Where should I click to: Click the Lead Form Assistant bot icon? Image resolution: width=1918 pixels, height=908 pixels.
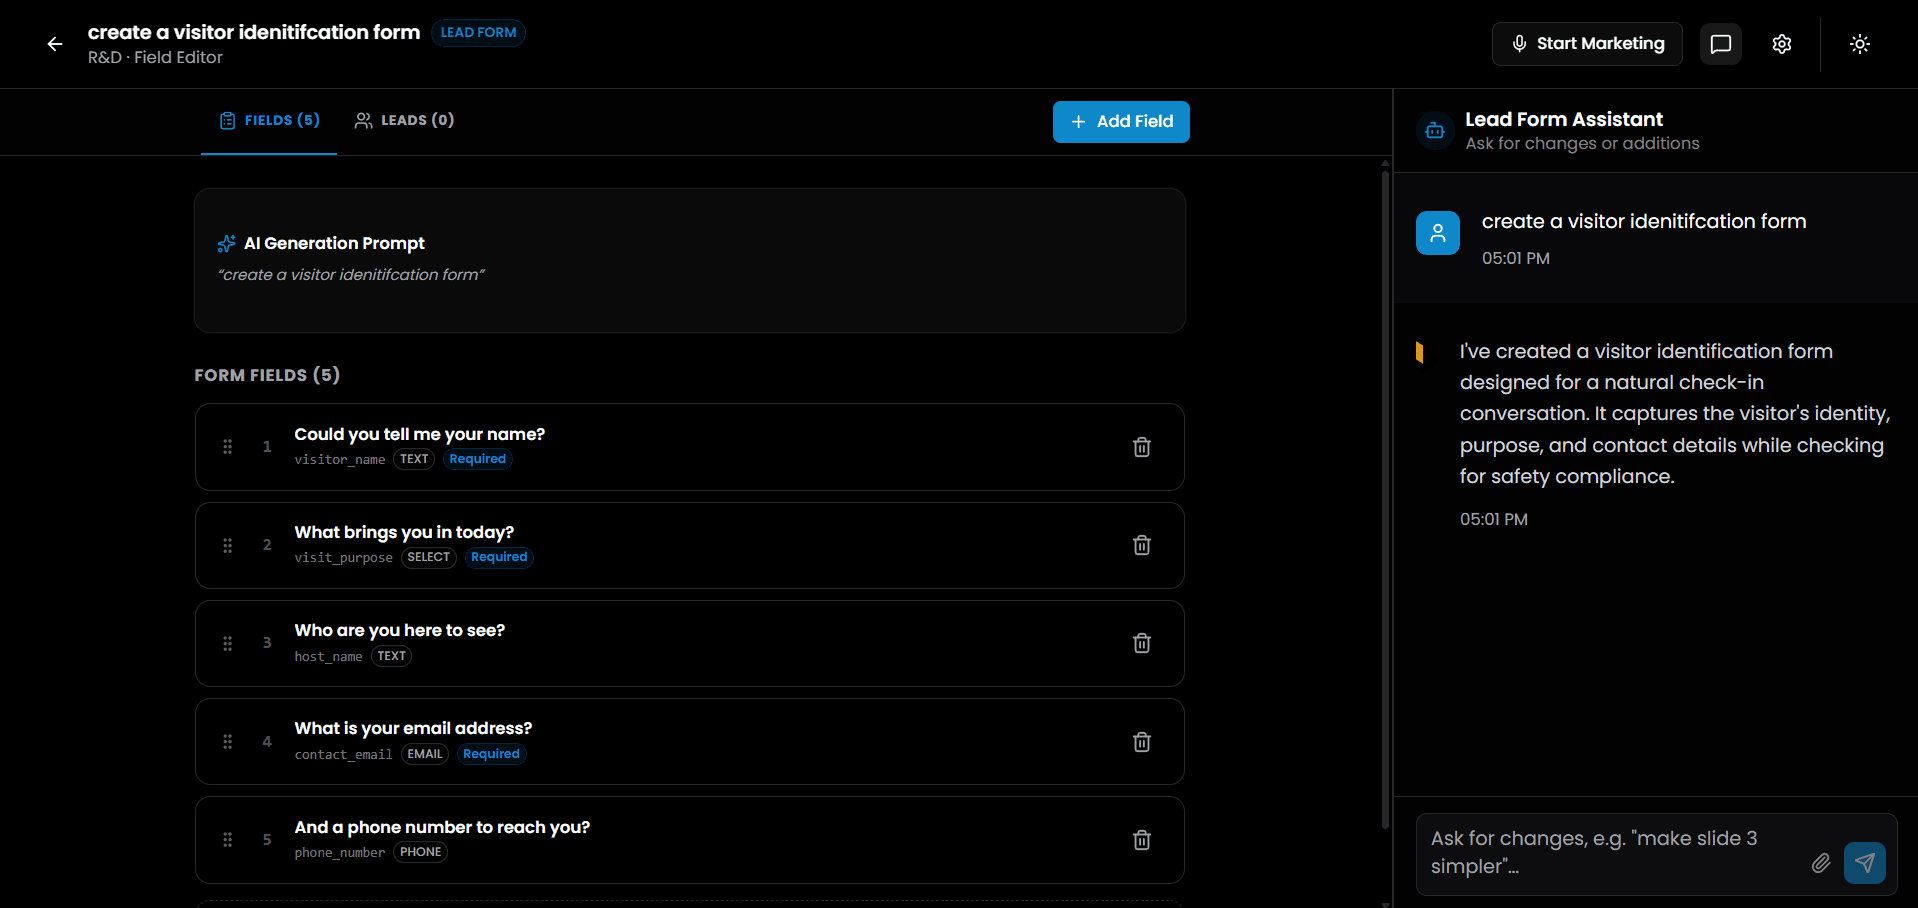point(1435,131)
